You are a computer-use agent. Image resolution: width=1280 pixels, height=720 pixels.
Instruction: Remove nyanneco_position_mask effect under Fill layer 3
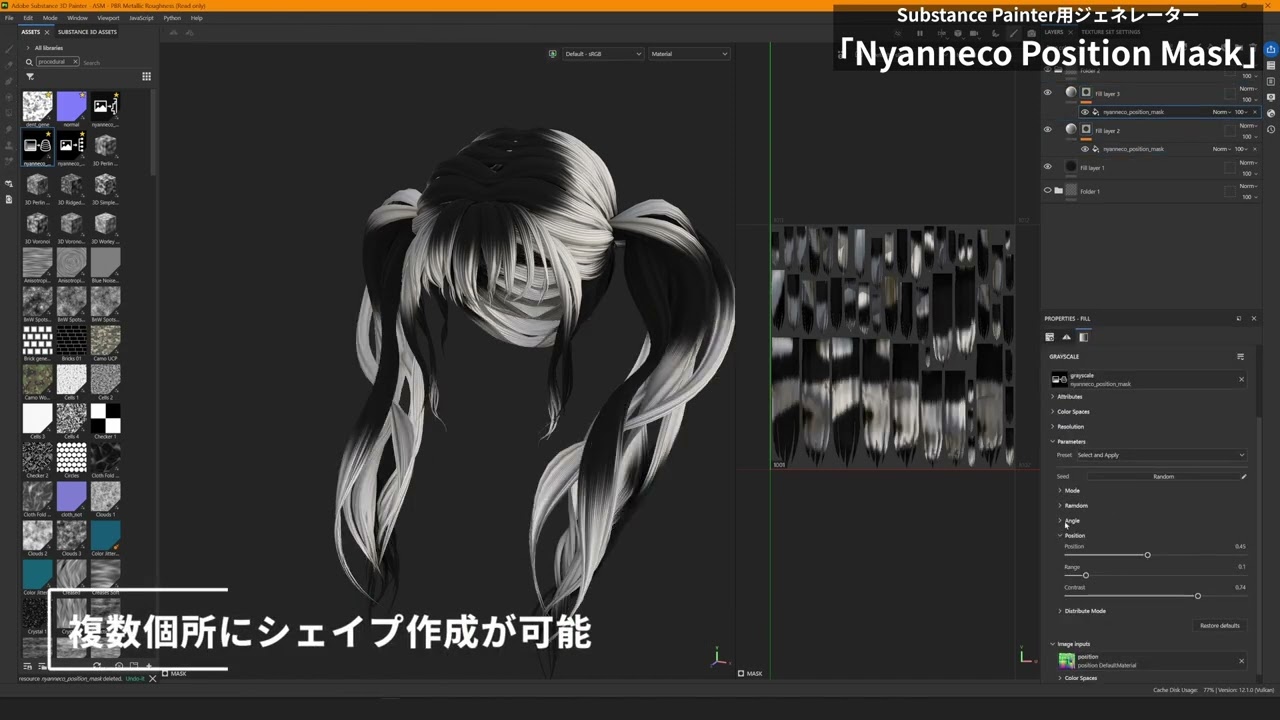pyautogui.click(x=1255, y=112)
